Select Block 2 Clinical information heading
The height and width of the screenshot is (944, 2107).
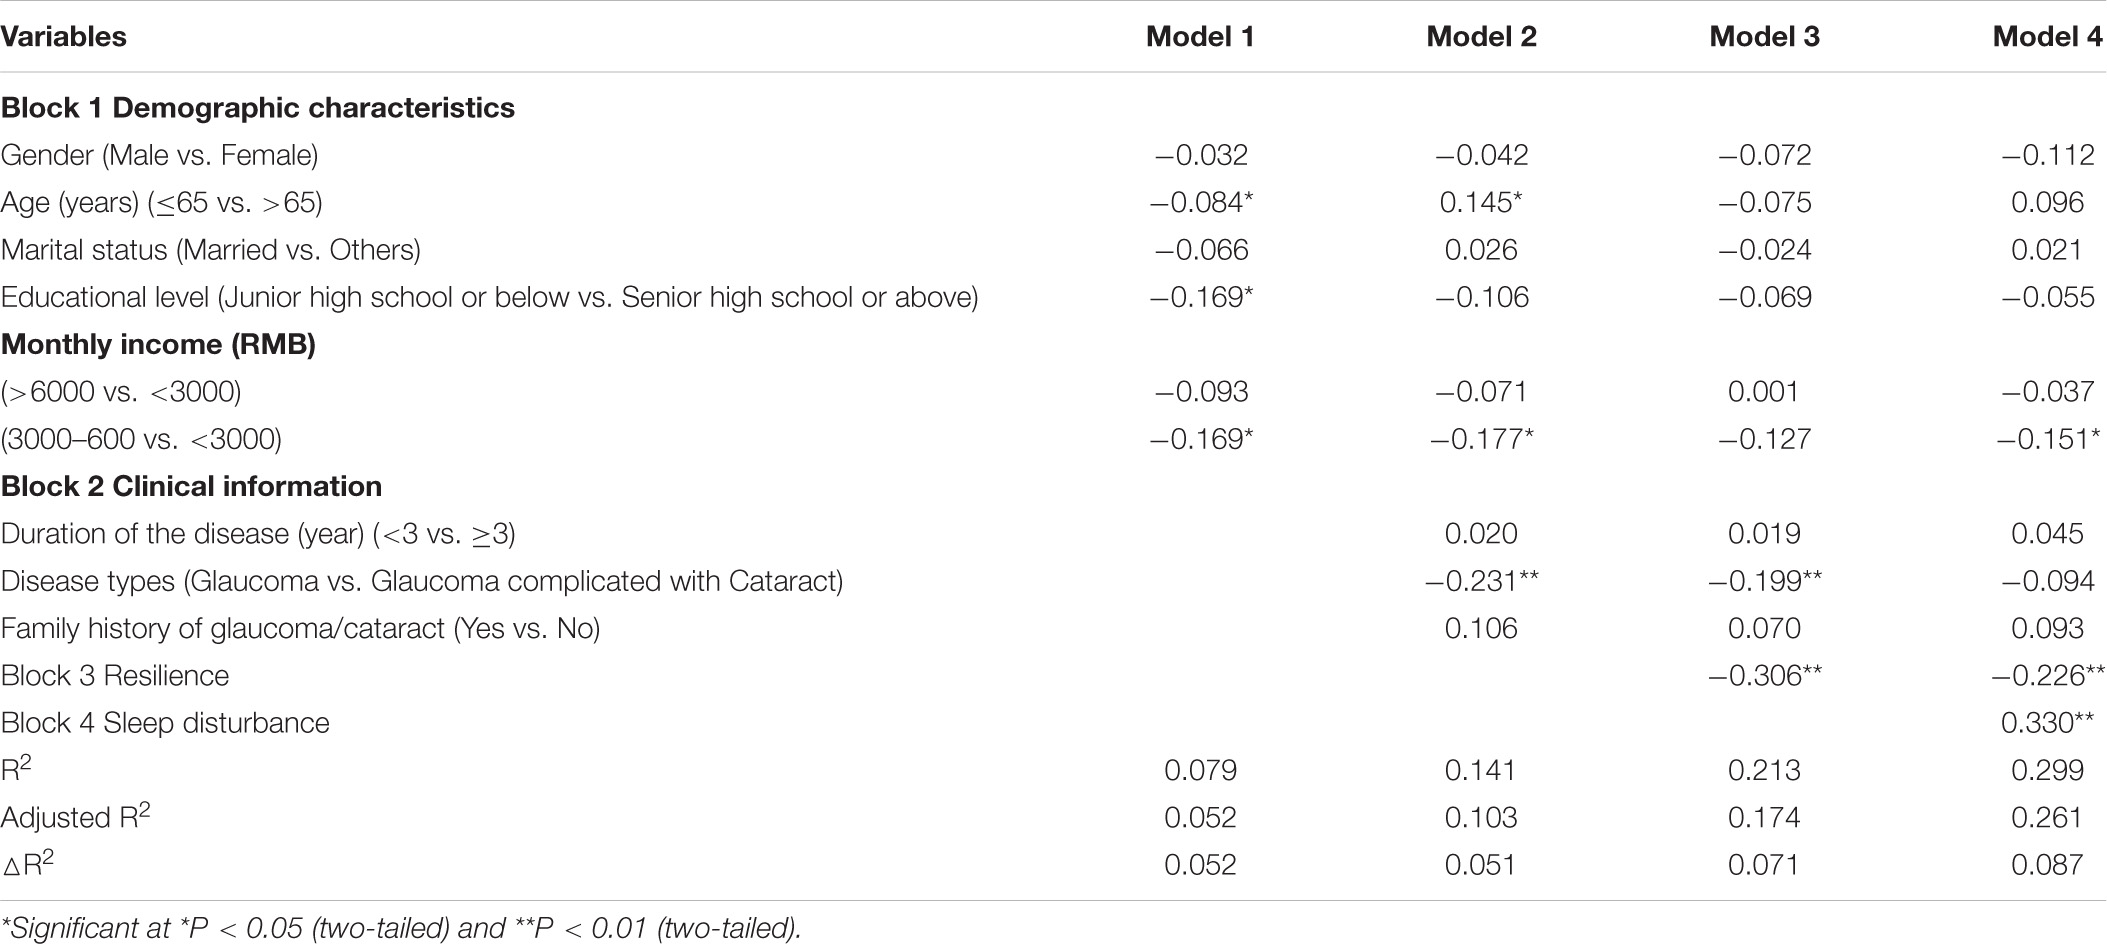coord(191,486)
